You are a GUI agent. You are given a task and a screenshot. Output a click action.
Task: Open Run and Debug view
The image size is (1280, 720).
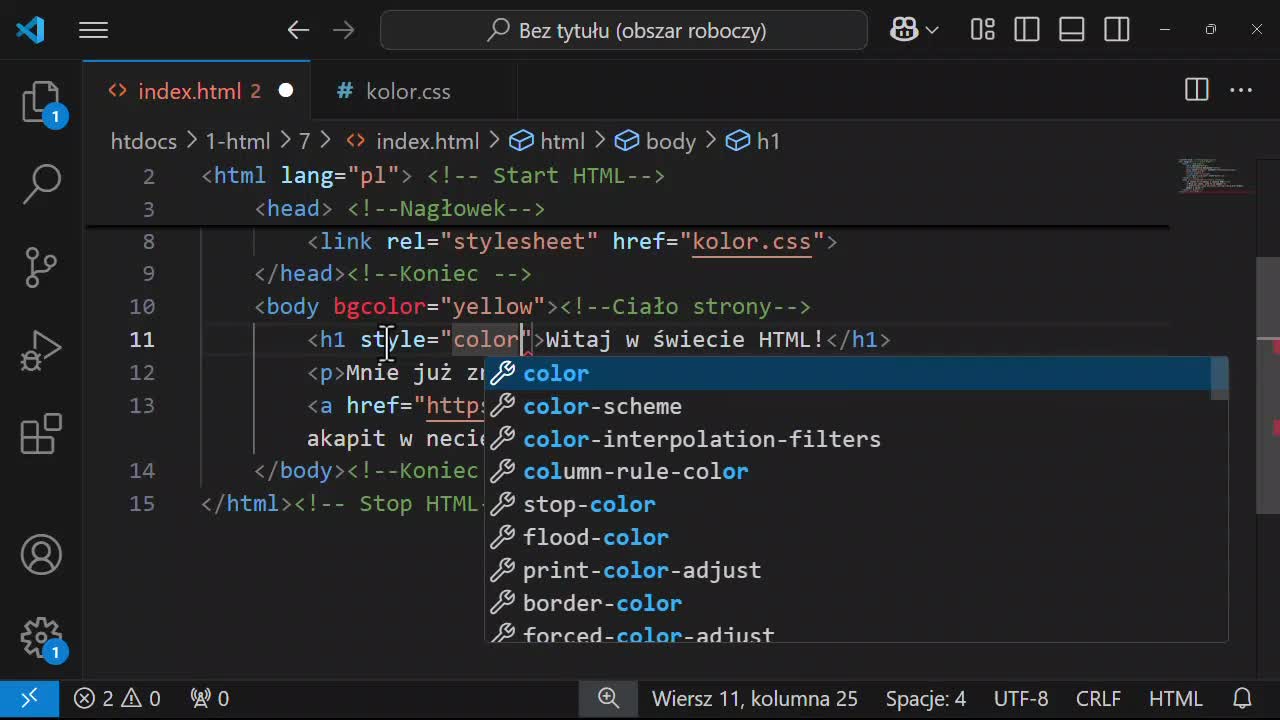point(42,351)
